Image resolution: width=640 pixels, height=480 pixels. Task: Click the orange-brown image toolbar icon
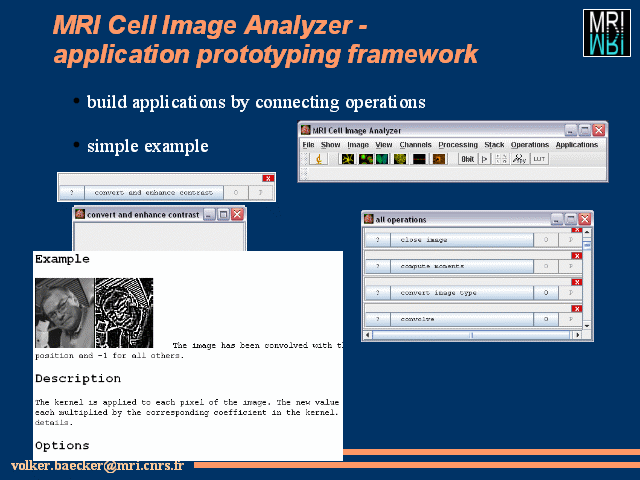439,159
